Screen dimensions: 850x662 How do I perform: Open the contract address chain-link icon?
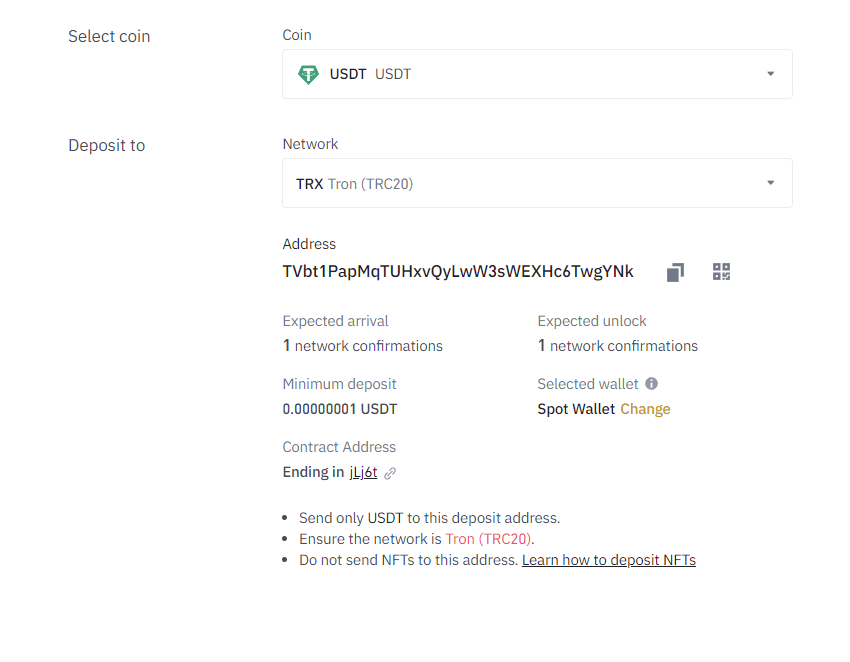pyautogui.click(x=390, y=473)
